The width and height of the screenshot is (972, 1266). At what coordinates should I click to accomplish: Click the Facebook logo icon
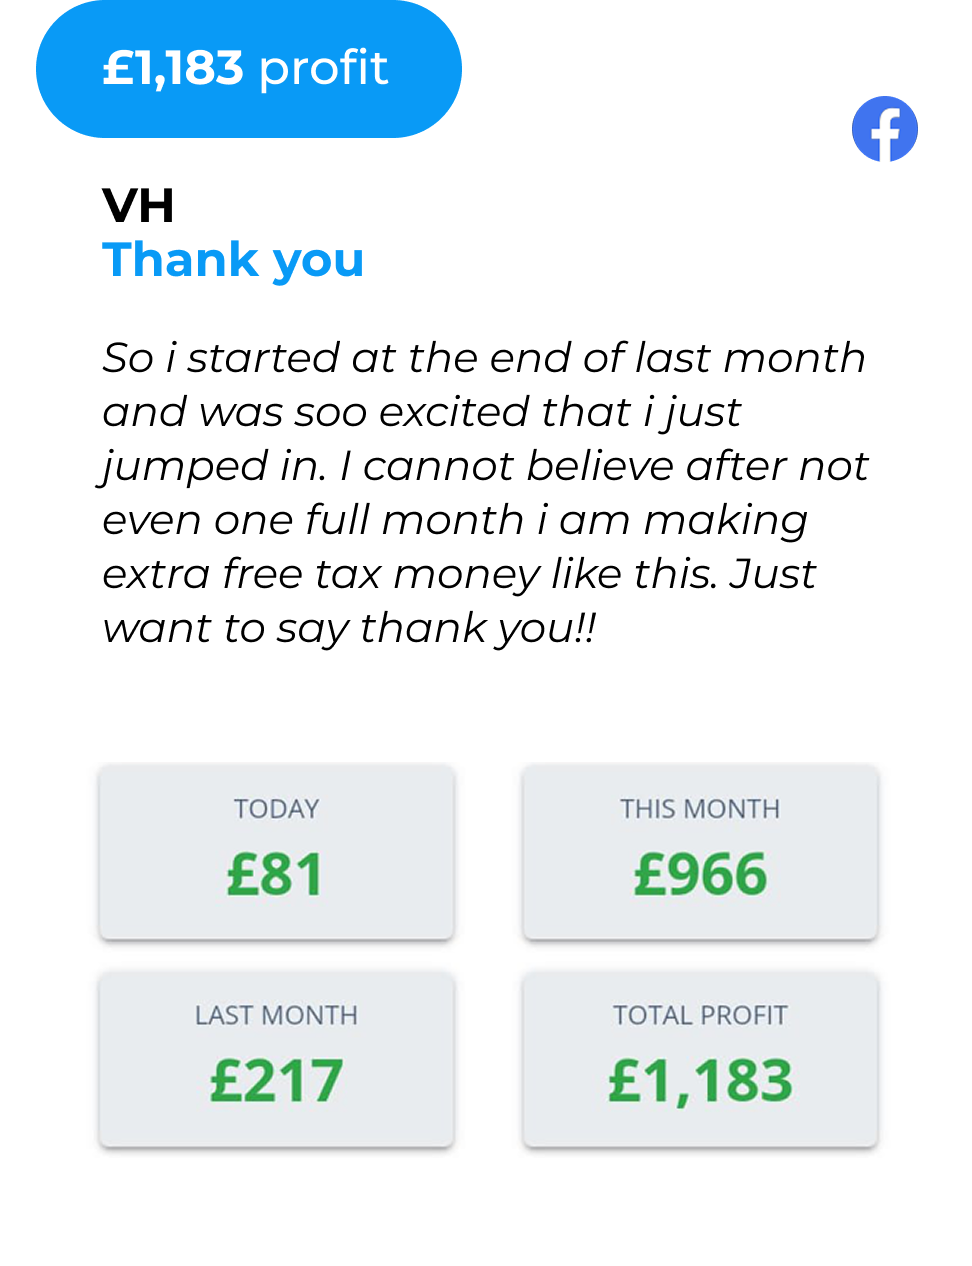coord(884,129)
